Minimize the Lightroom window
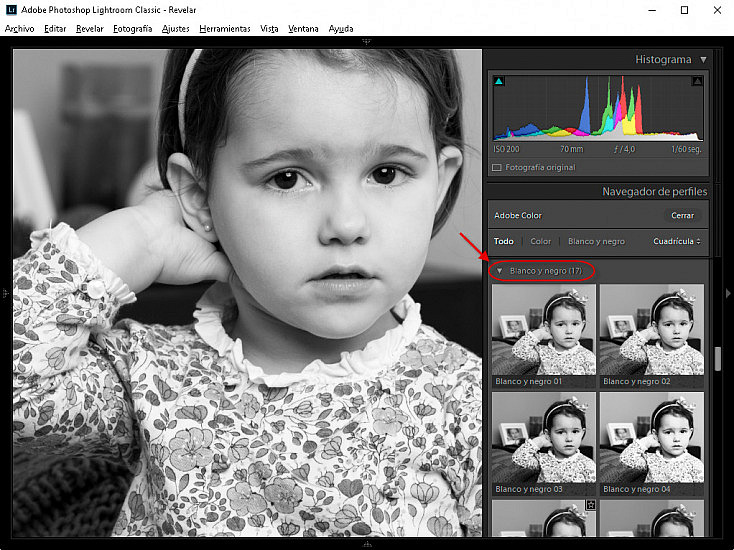Image resolution: width=734 pixels, height=550 pixels. tap(652, 10)
